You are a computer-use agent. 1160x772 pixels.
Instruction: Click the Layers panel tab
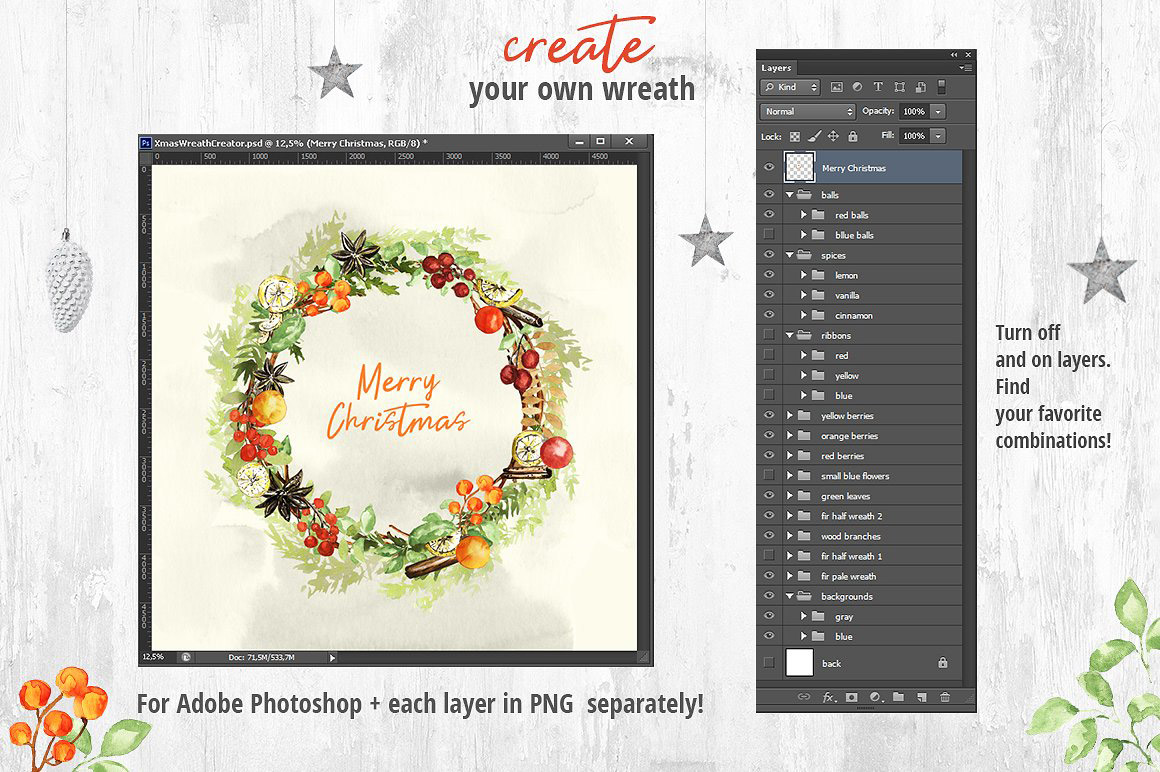pyautogui.click(x=777, y=68)
